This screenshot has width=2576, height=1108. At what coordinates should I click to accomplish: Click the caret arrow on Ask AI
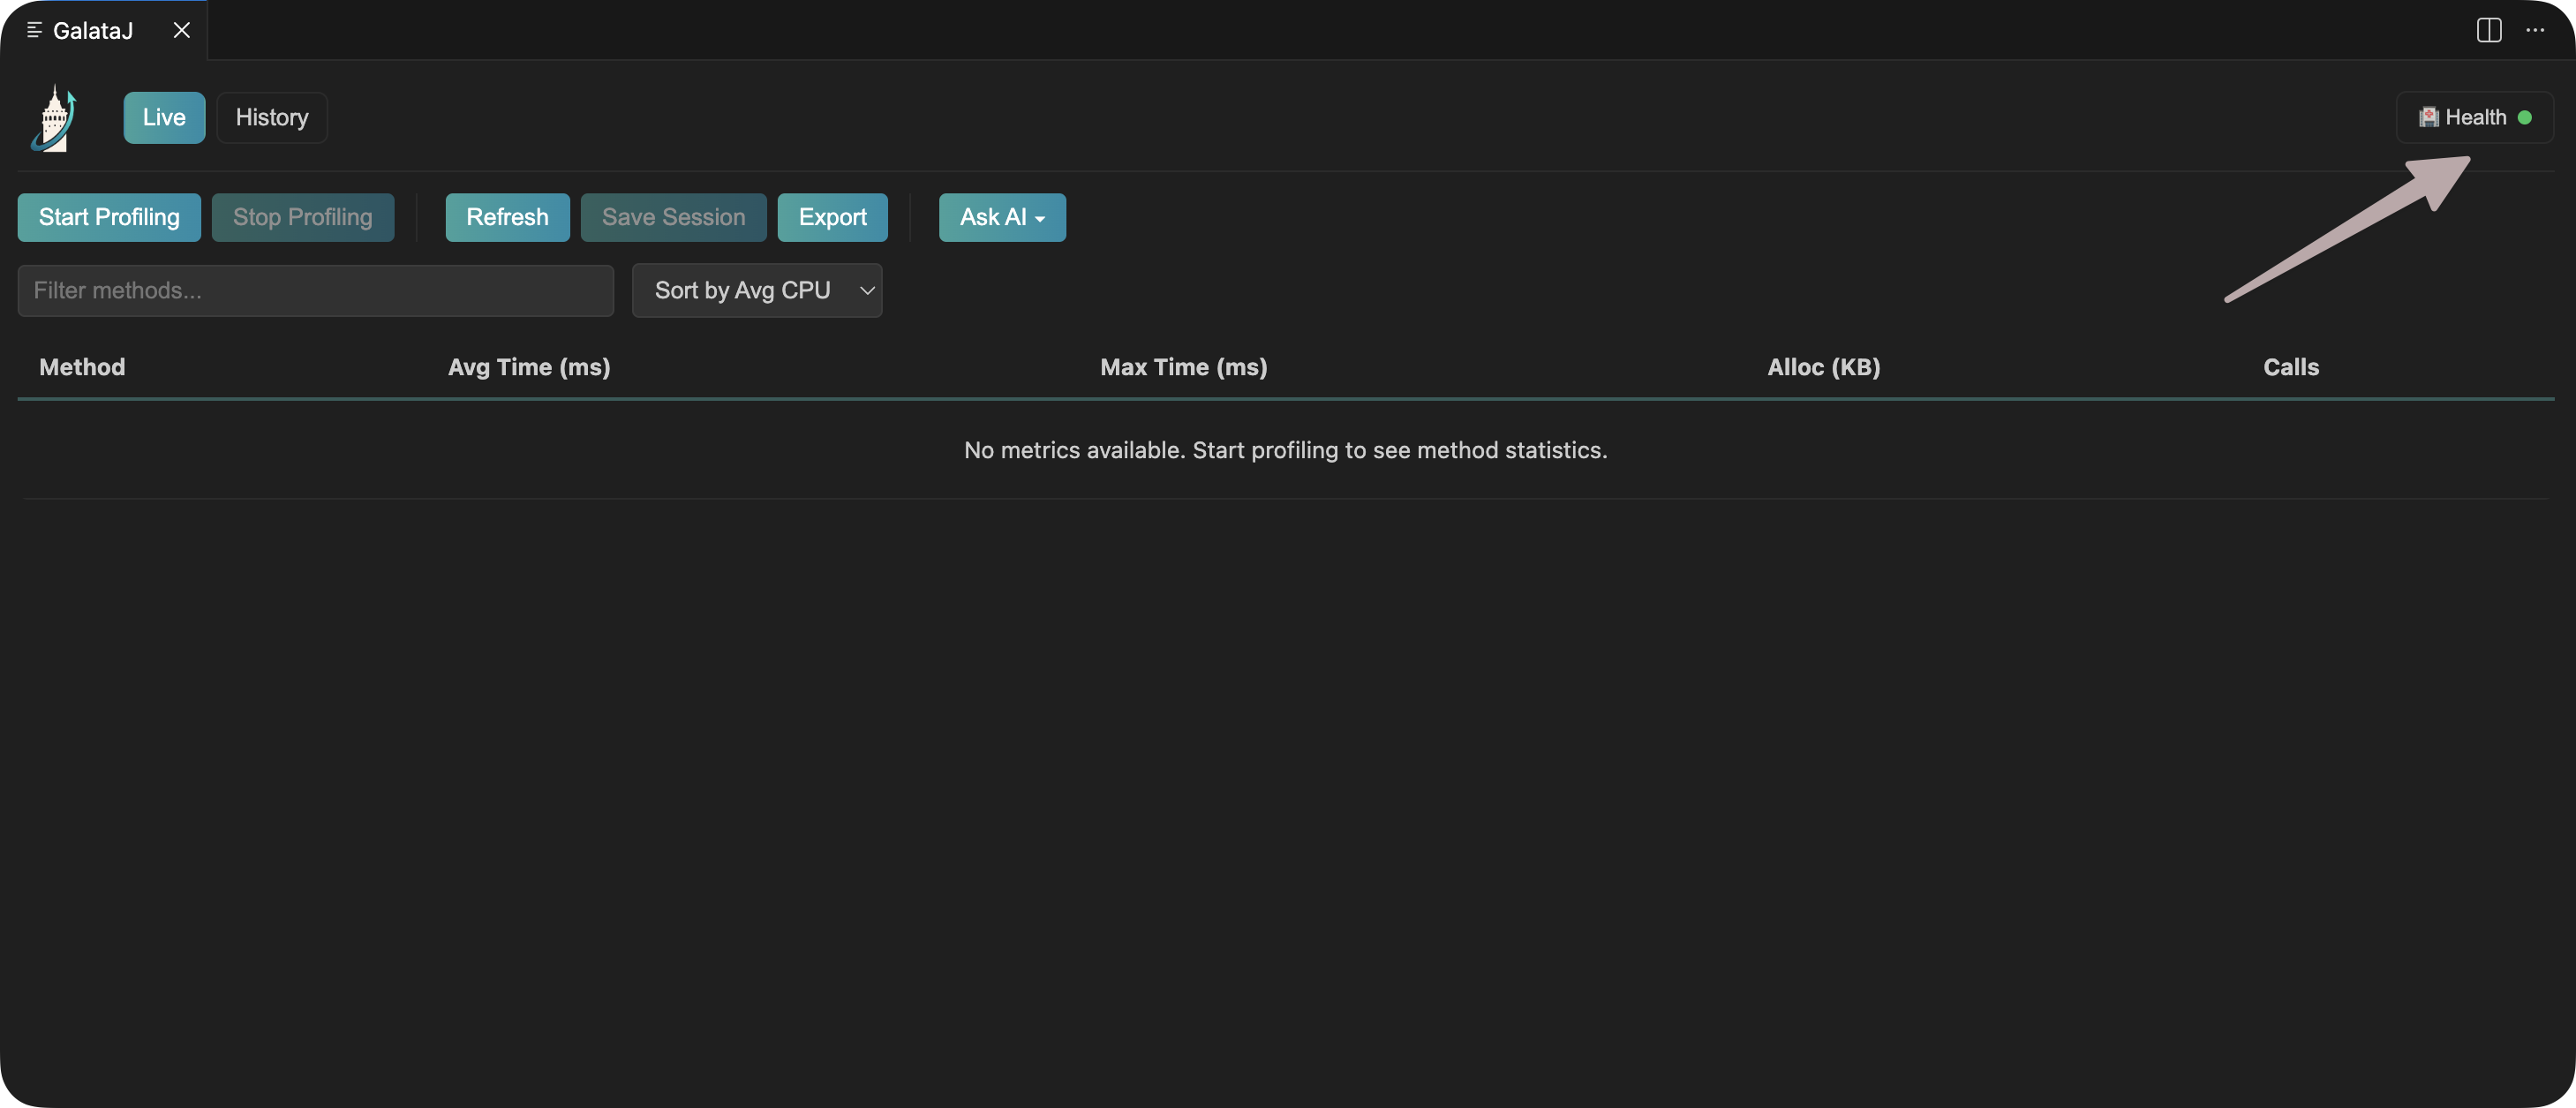[1040, 219]
